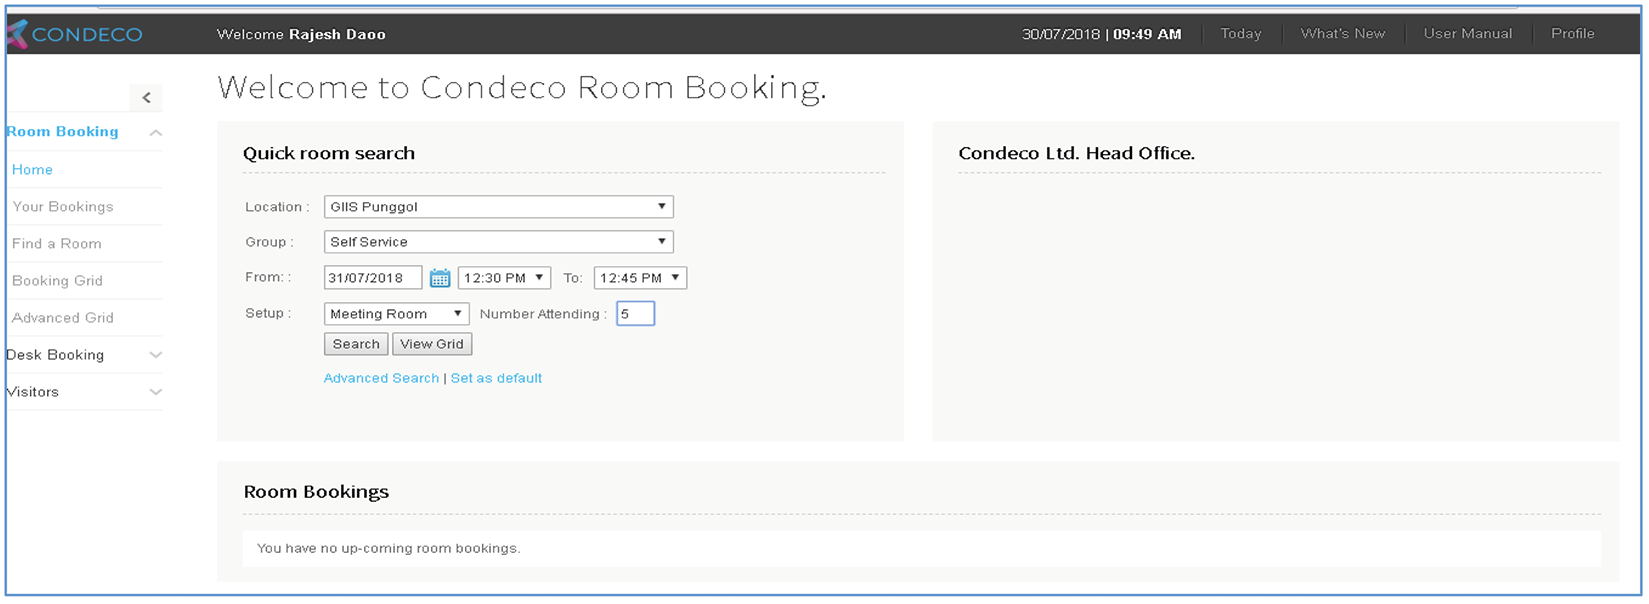This screenshot has height=604, width=1649.
Task: Click the 'Welcome Rajesh Daoo' text
Action: (x=301, y=34)
